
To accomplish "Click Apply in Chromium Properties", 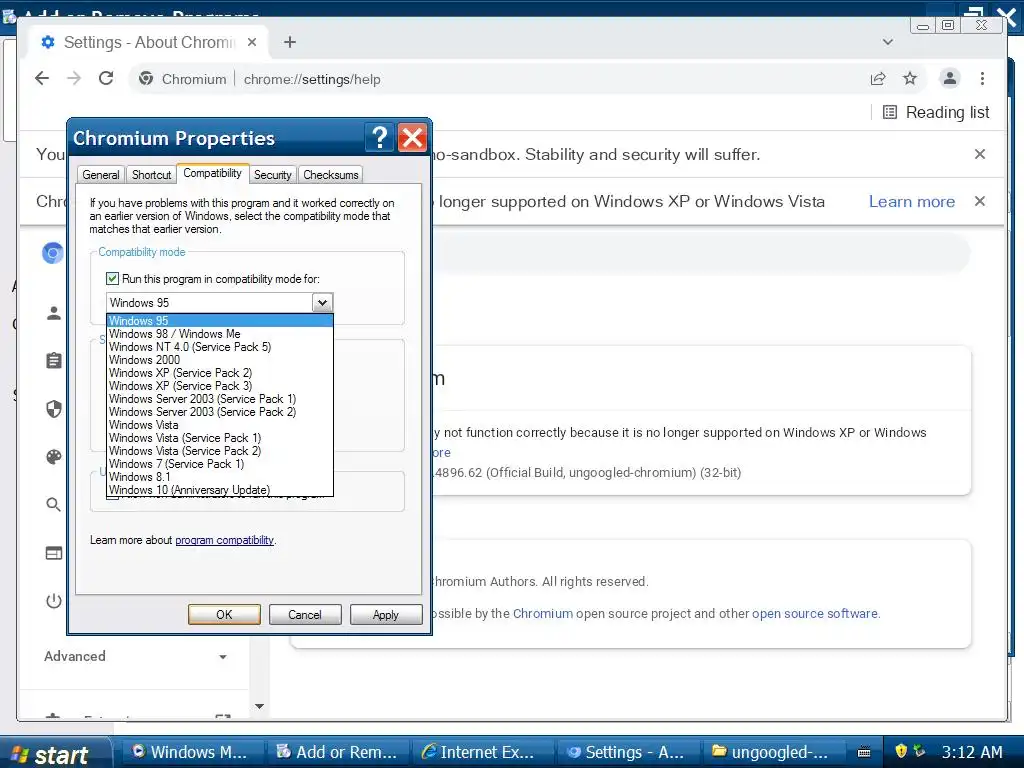I will click(x=386, y=615).
